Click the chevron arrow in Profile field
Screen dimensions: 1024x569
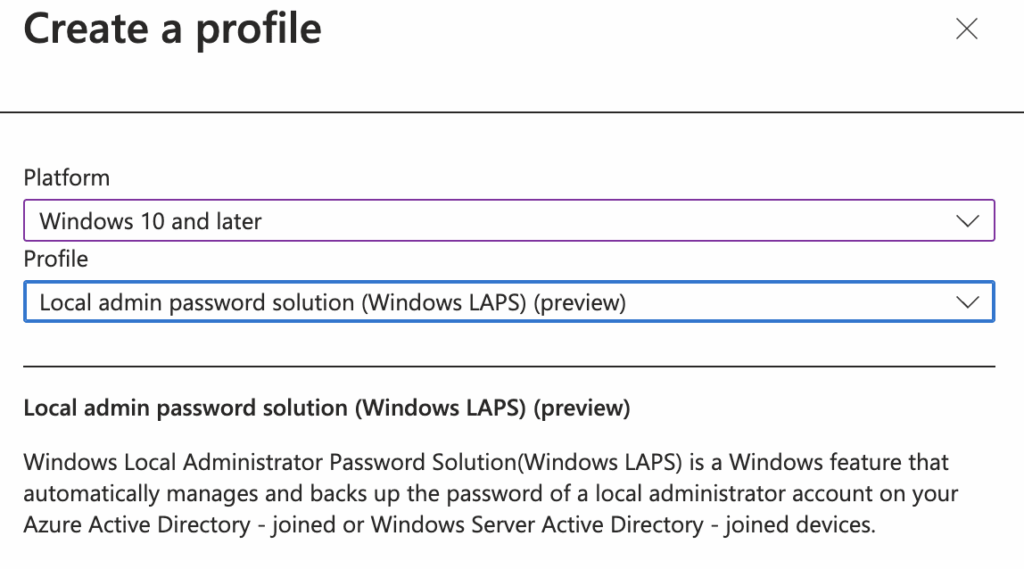click(x=967, y=302)
